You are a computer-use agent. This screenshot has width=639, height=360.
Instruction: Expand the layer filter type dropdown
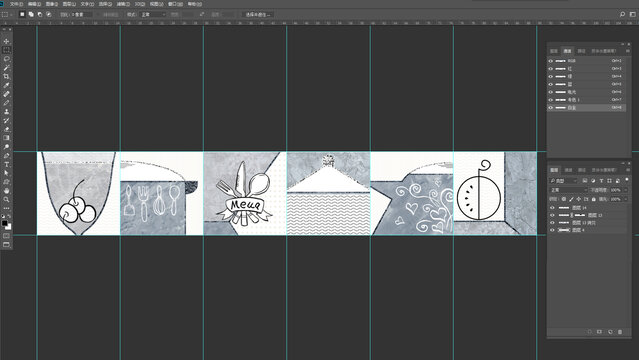coord(564,181)
